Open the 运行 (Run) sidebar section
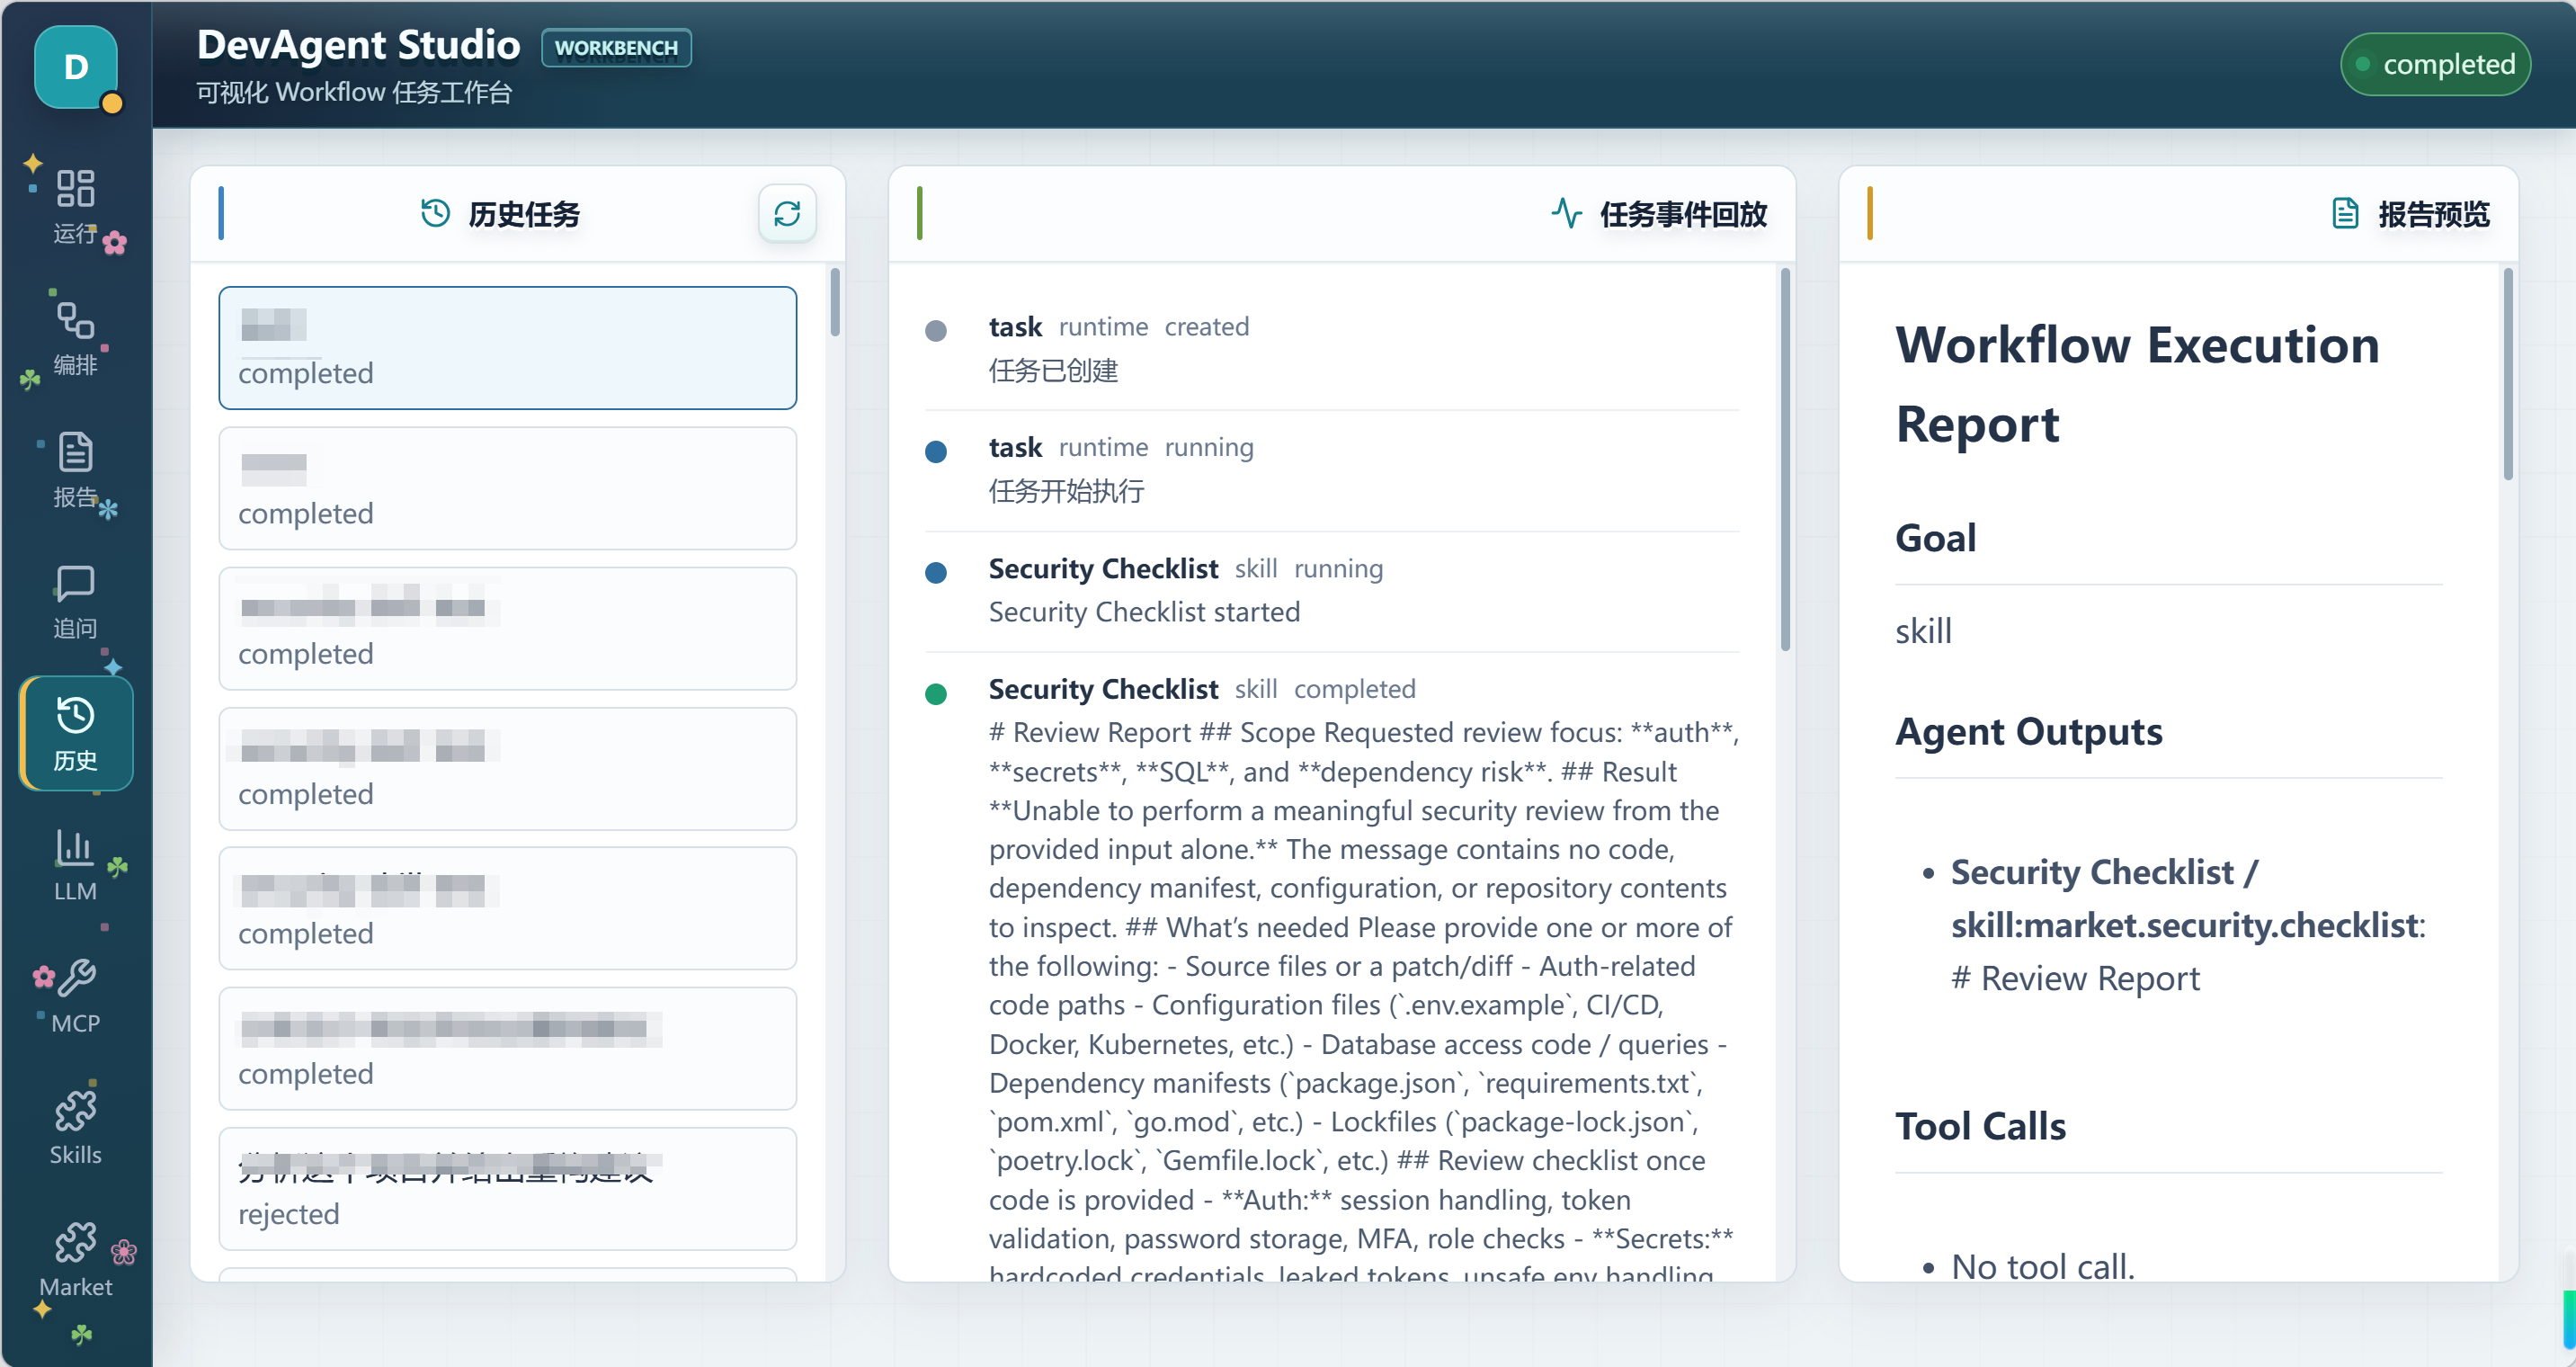Viewport: 2576px width, 1367px height. click(x=75, y=207)
